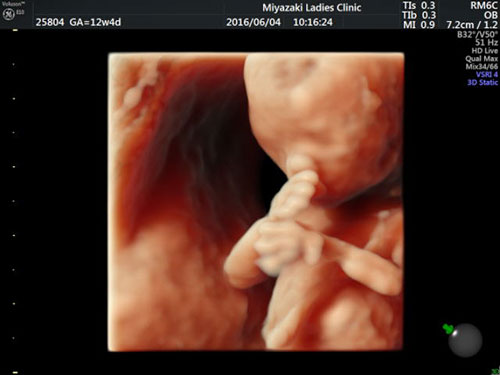Click the OB preset label
The width and height of the screenshot is (500, 375).
pos(491,15)
